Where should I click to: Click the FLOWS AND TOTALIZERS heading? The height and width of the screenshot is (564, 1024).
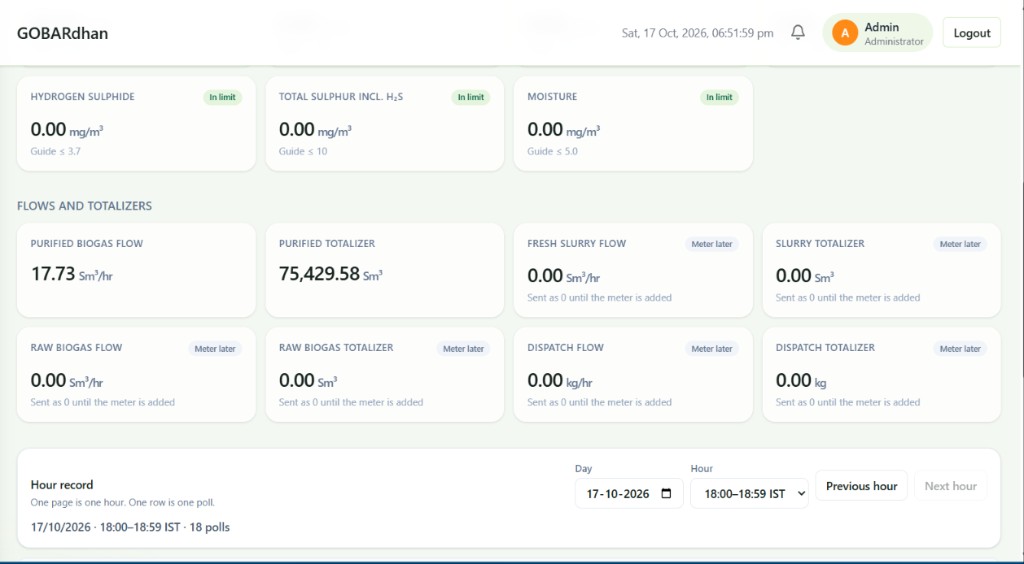[84, 206]
